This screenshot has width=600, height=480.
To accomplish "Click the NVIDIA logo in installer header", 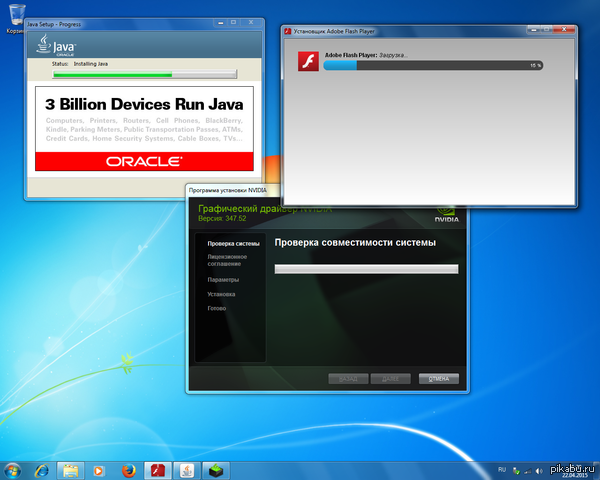I will (446, 214).
